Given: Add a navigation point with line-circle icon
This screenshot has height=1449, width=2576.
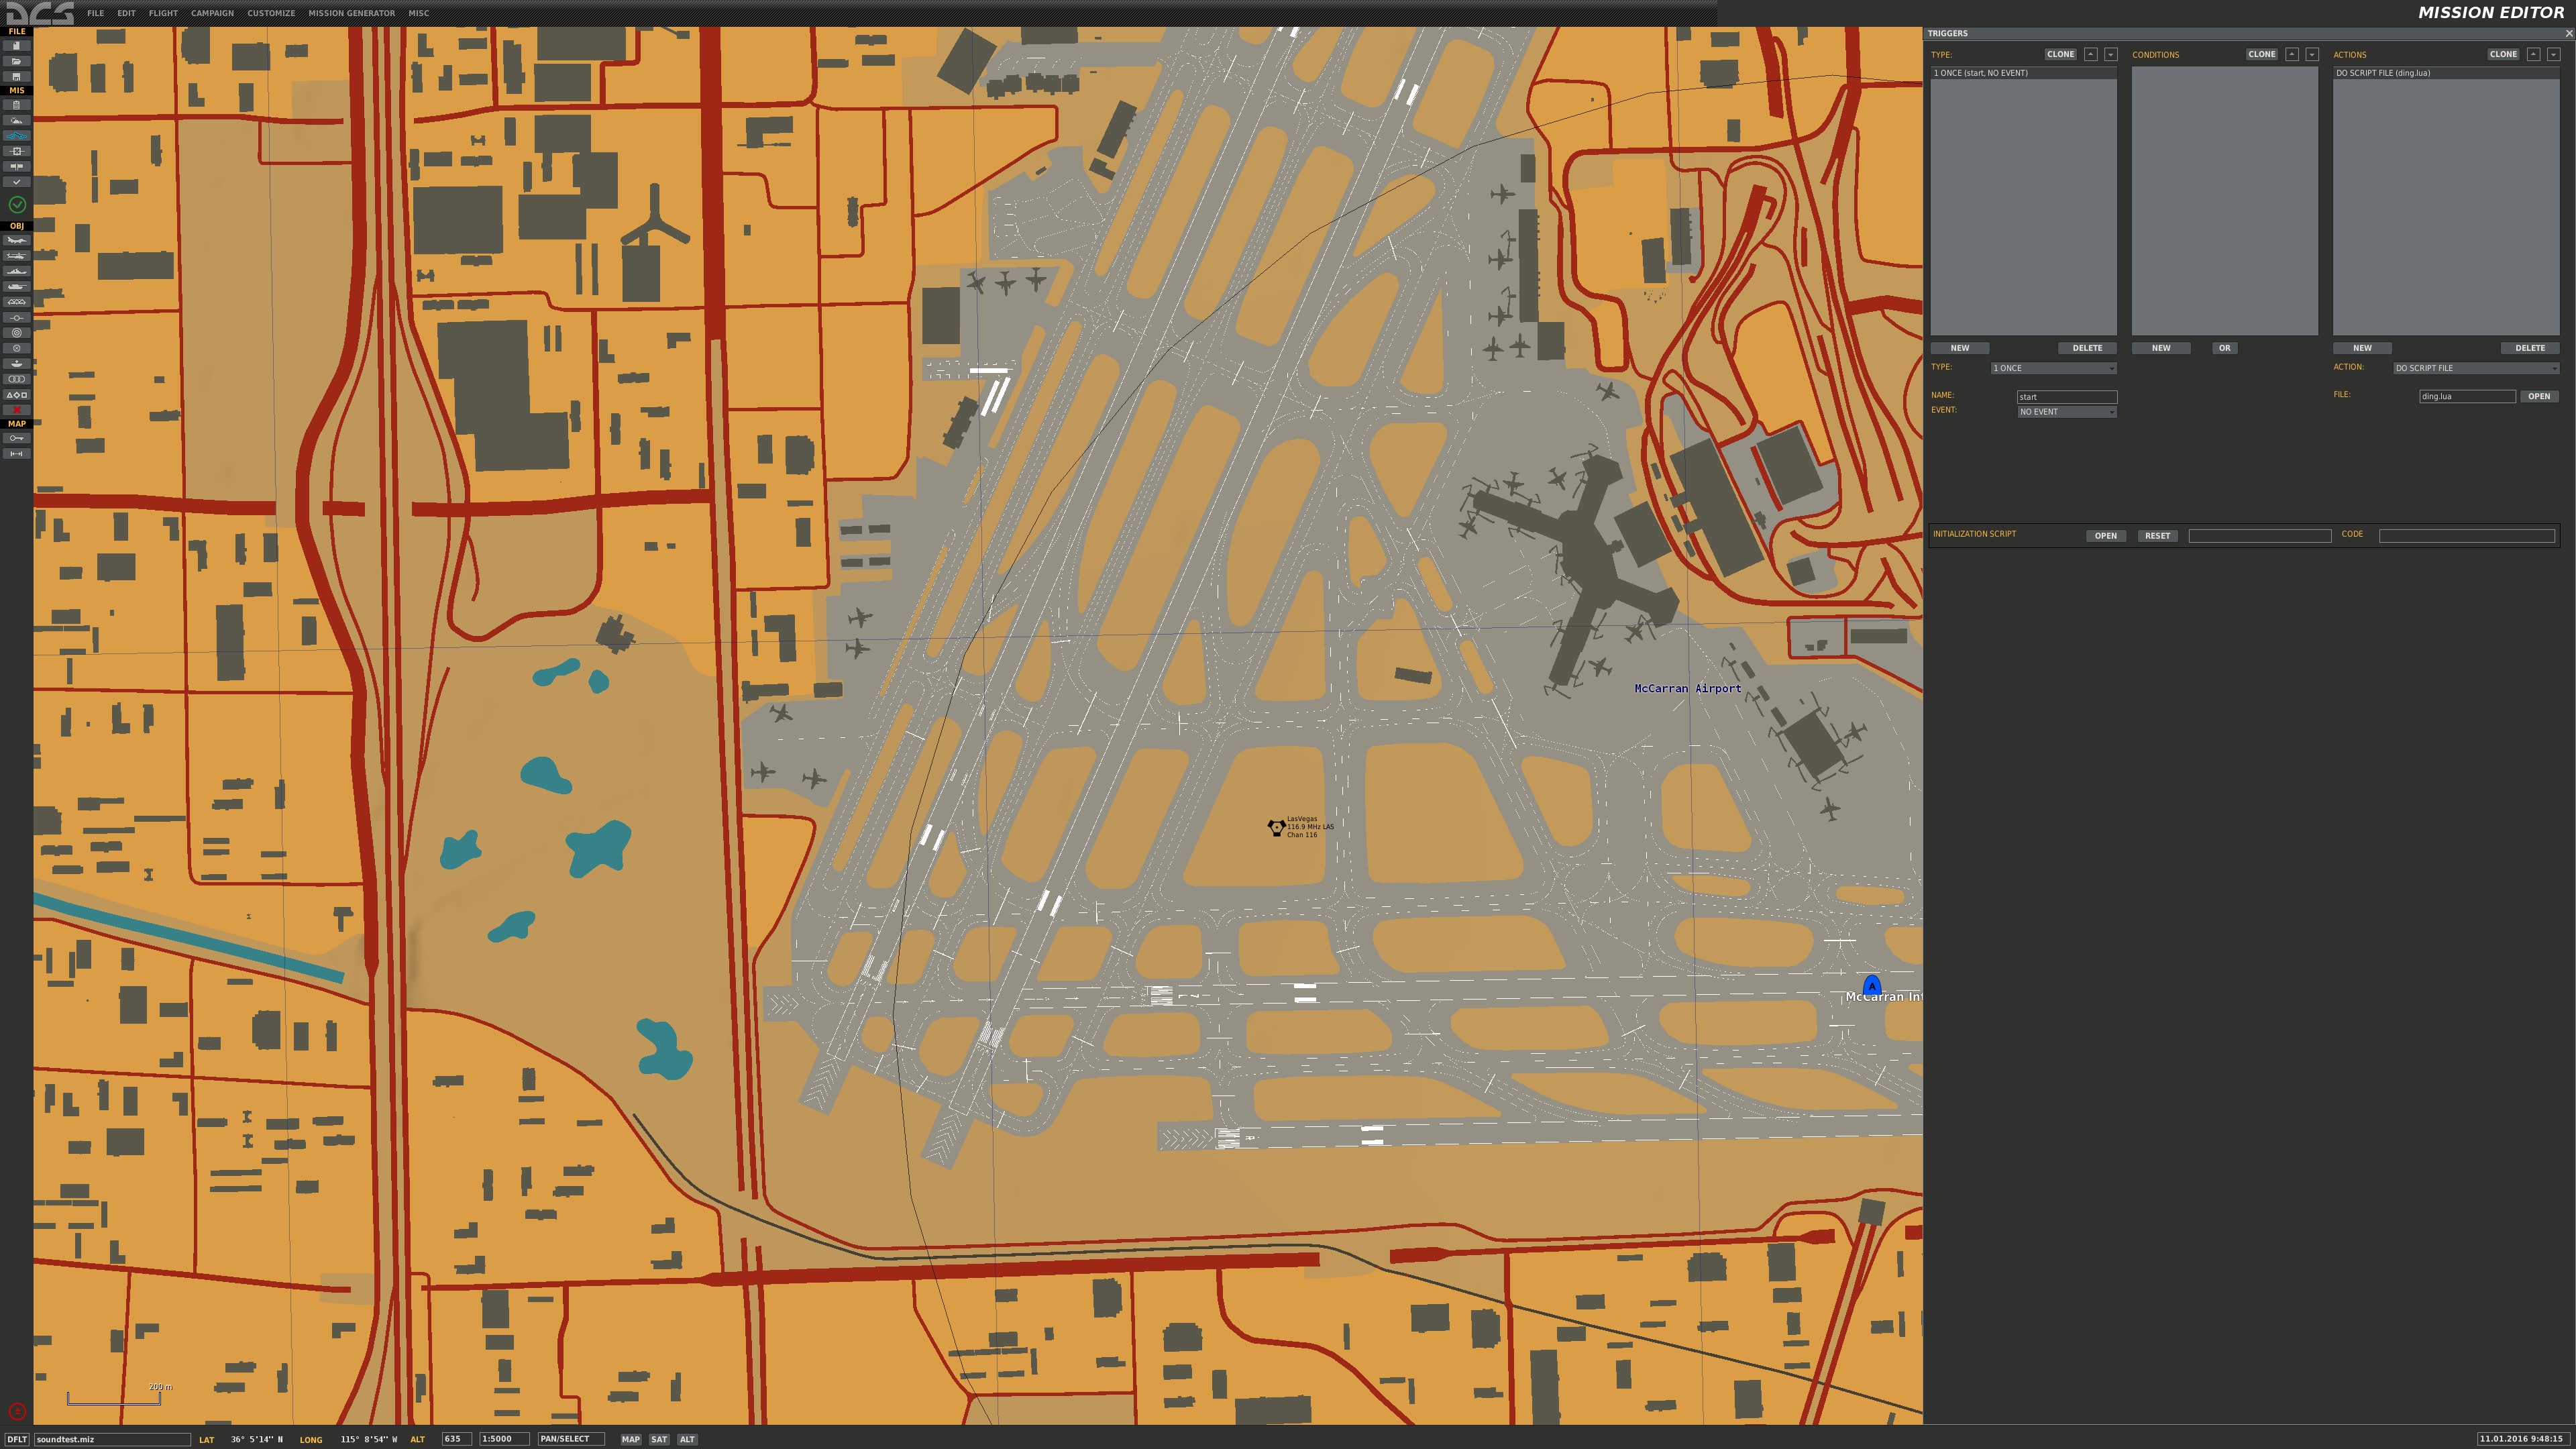Looking at the screenshot, I should click(x=16, y=317).
